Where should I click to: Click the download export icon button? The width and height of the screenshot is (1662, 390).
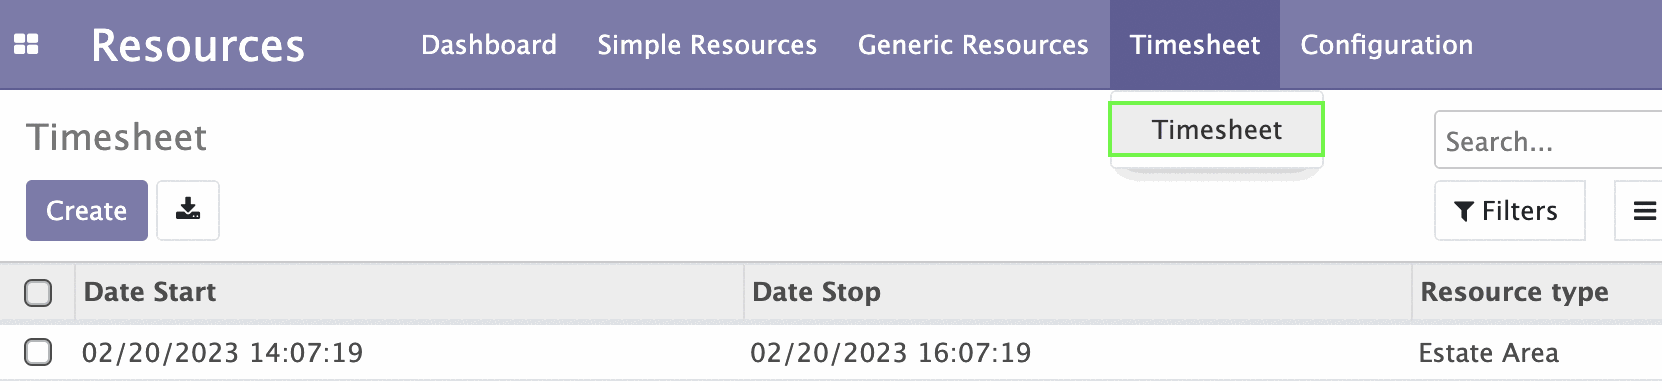(188, 210)
